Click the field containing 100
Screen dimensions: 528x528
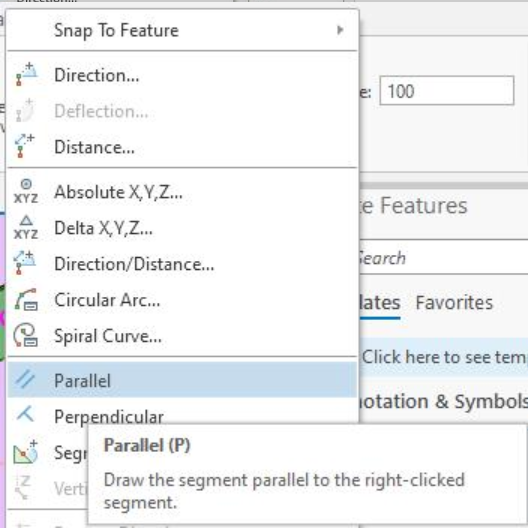tap(447, 91)
